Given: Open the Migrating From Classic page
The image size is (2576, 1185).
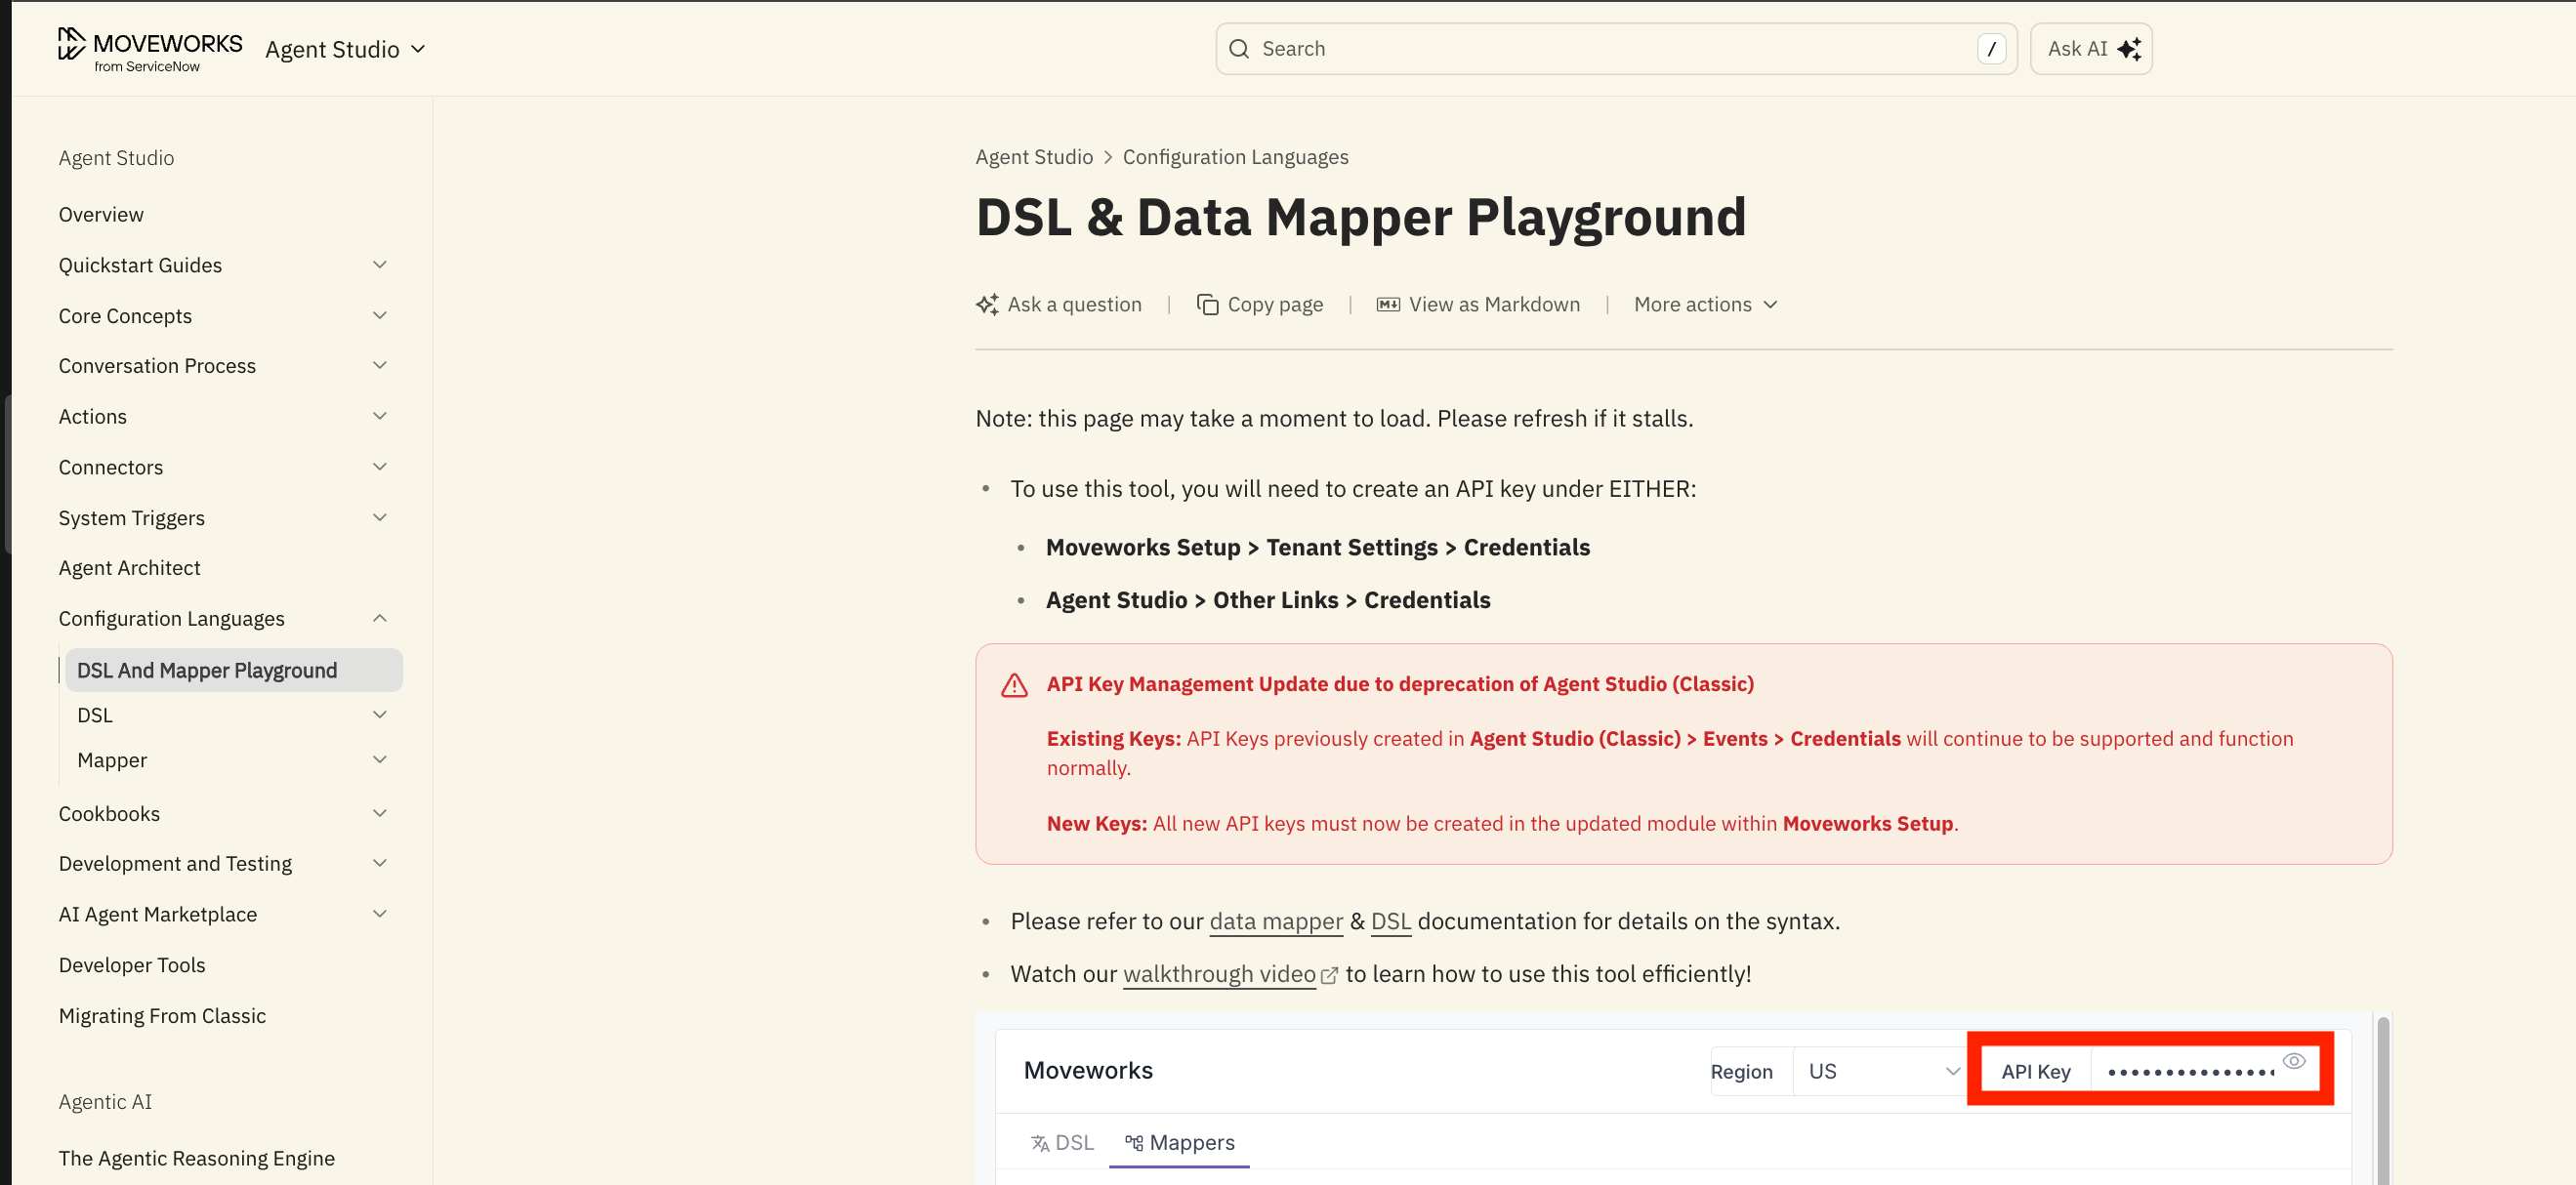Looking at the screenshot, I should (x=162, y=1016).
